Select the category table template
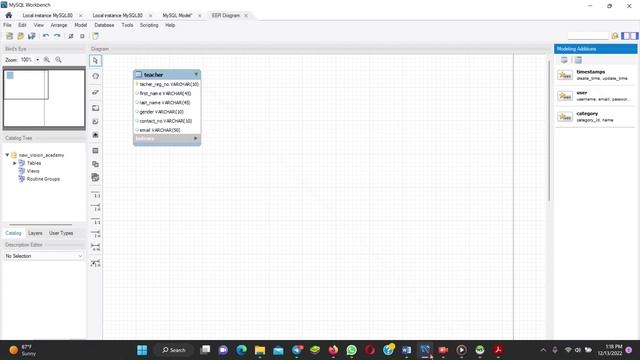The image size is (640, 360). click(x=595, y=117)
